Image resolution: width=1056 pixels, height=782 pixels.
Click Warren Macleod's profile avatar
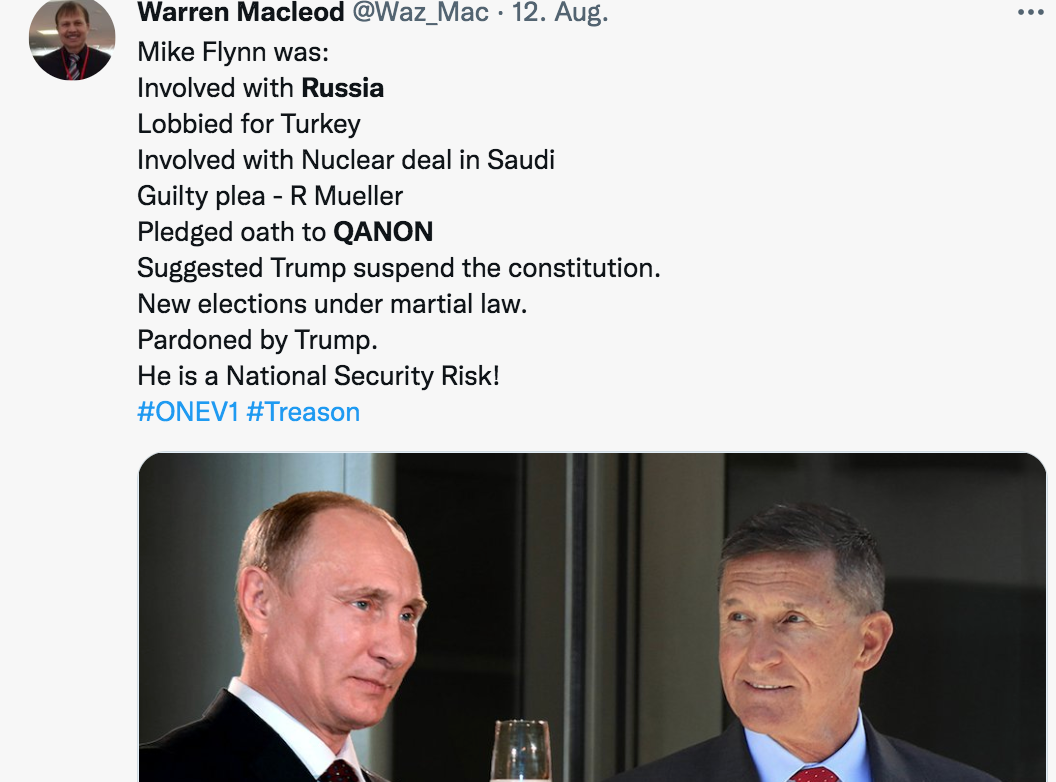click(x=71, y=40)
